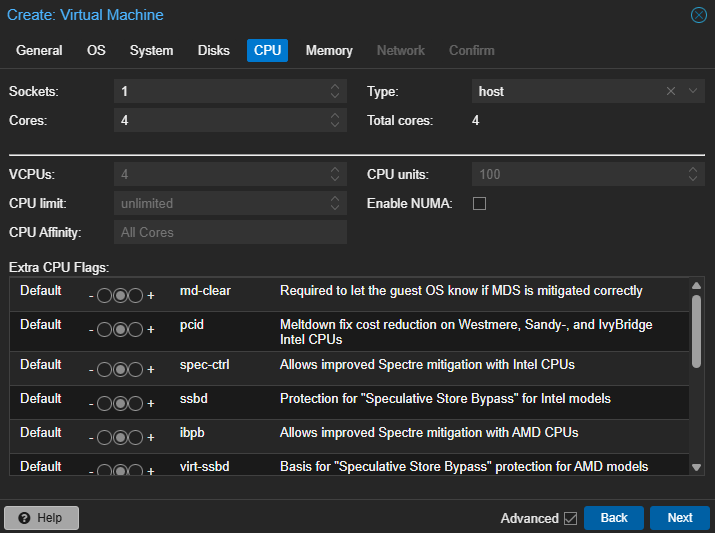Open Help documentation
The height and width of the screenshot is (533, 715).
coord(41,518)
